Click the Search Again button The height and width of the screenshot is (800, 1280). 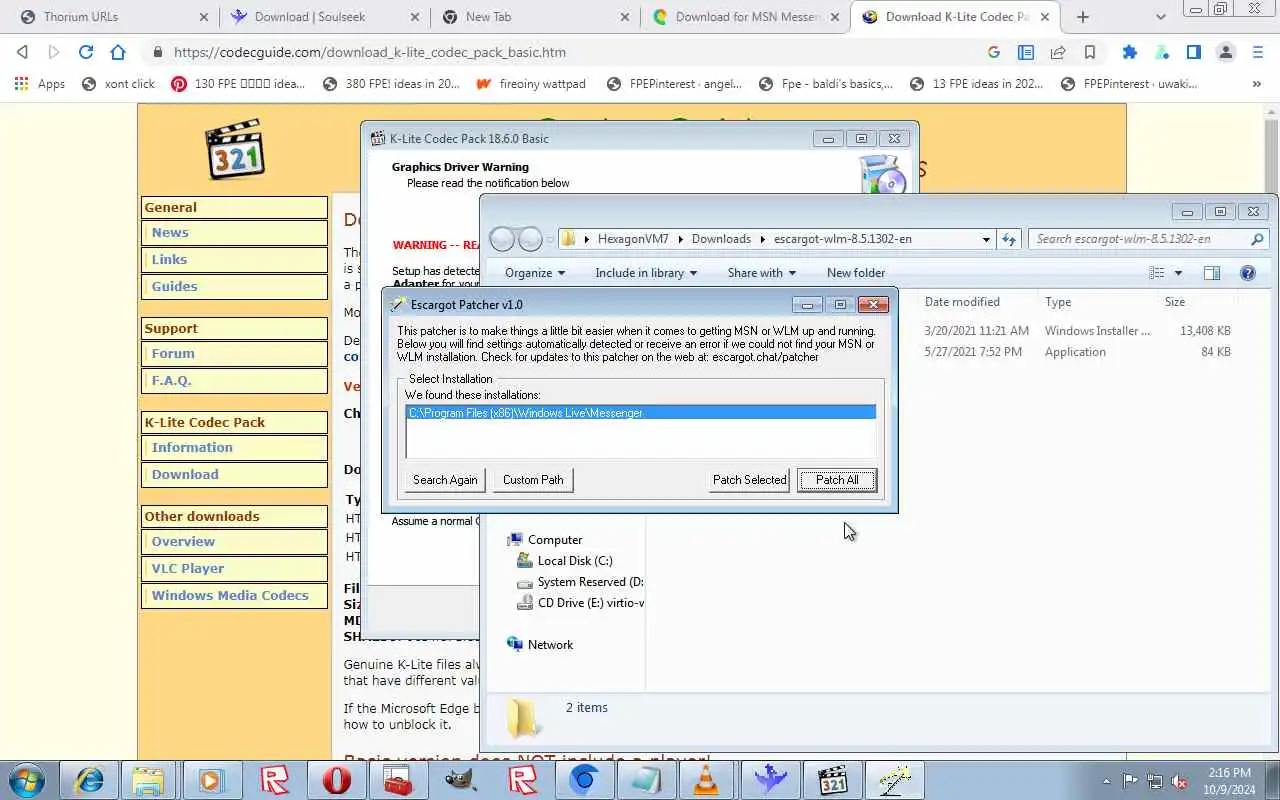click(x=445, y=480)
